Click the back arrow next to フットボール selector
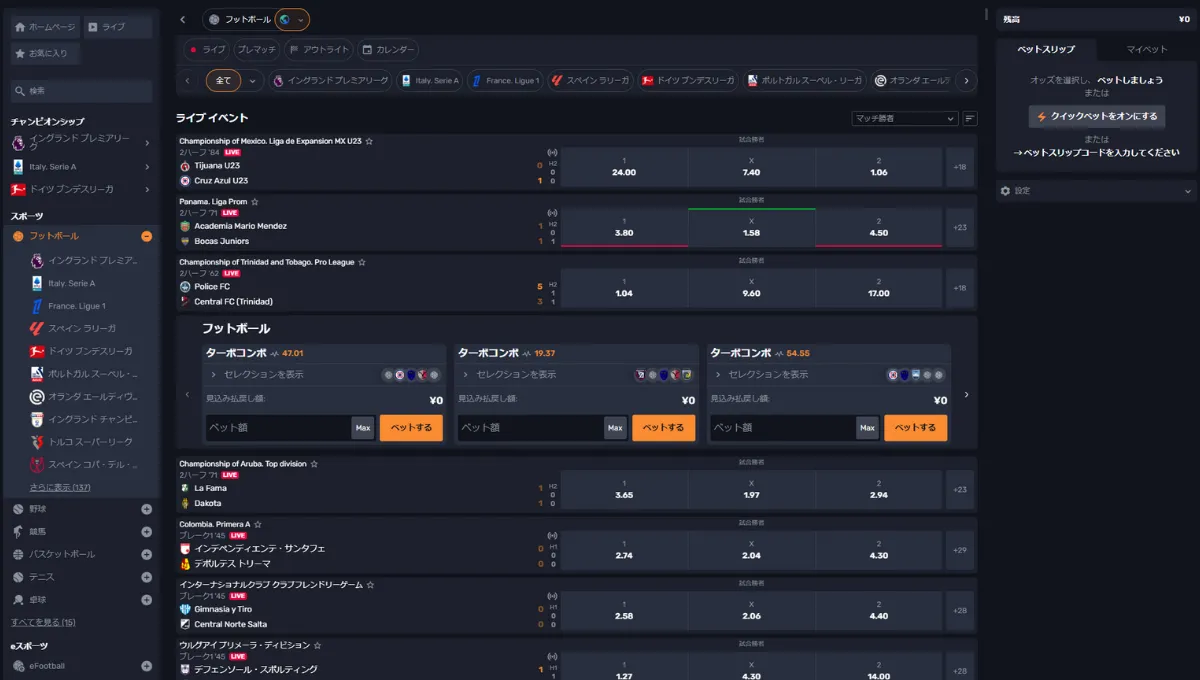Viewport: 1200px width, 680px height. point(183,20)
